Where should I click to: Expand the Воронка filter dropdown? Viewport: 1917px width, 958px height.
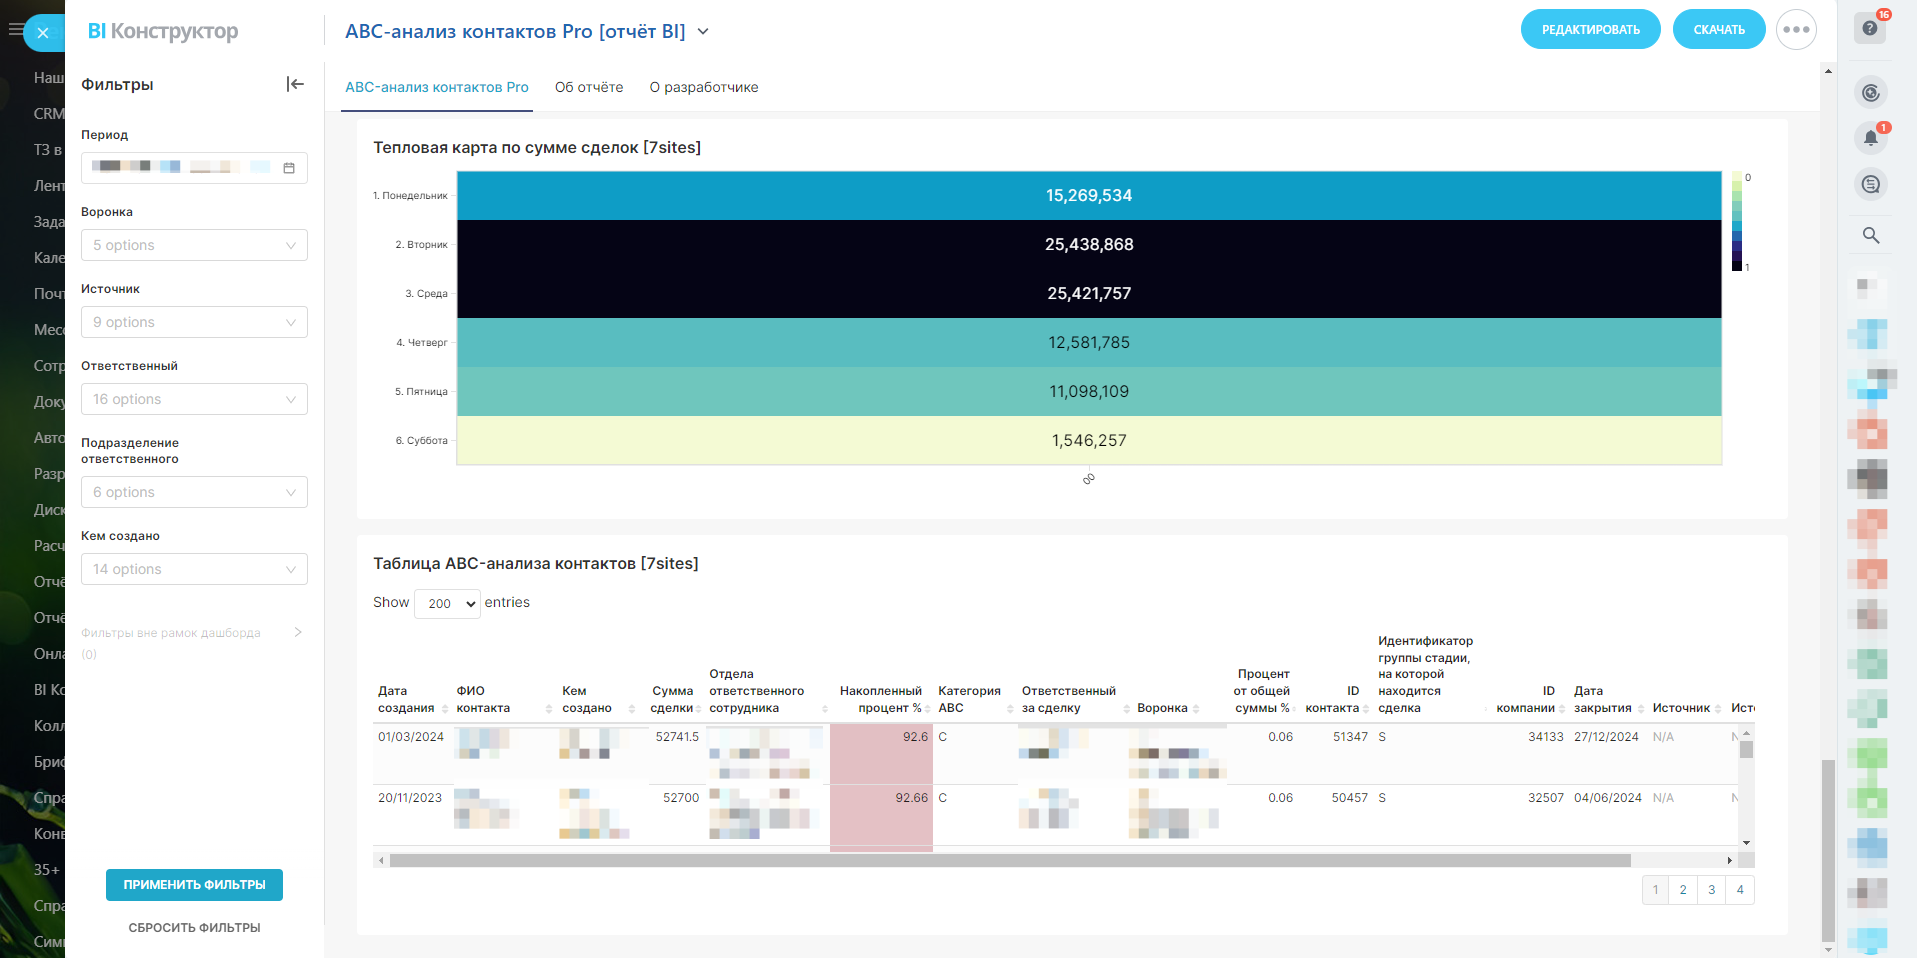point(194,245)
